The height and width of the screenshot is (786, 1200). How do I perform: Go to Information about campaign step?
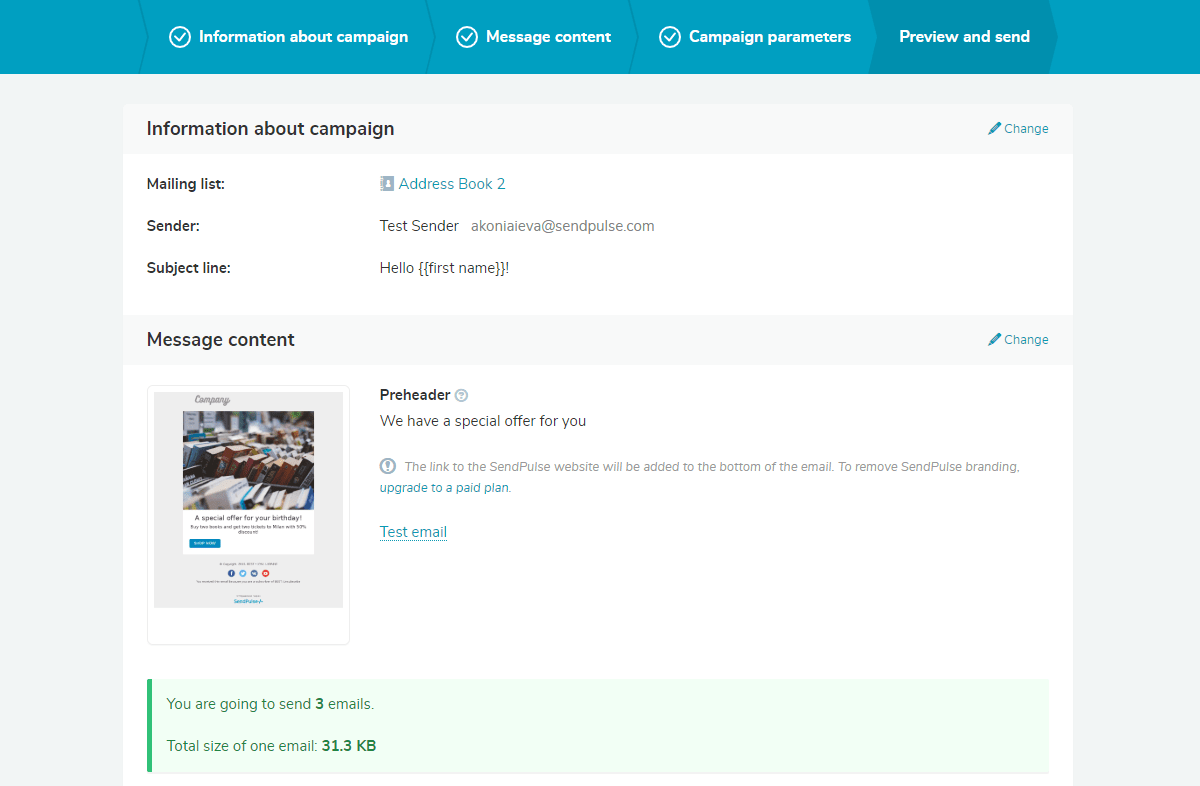click(x=289, y=37)
